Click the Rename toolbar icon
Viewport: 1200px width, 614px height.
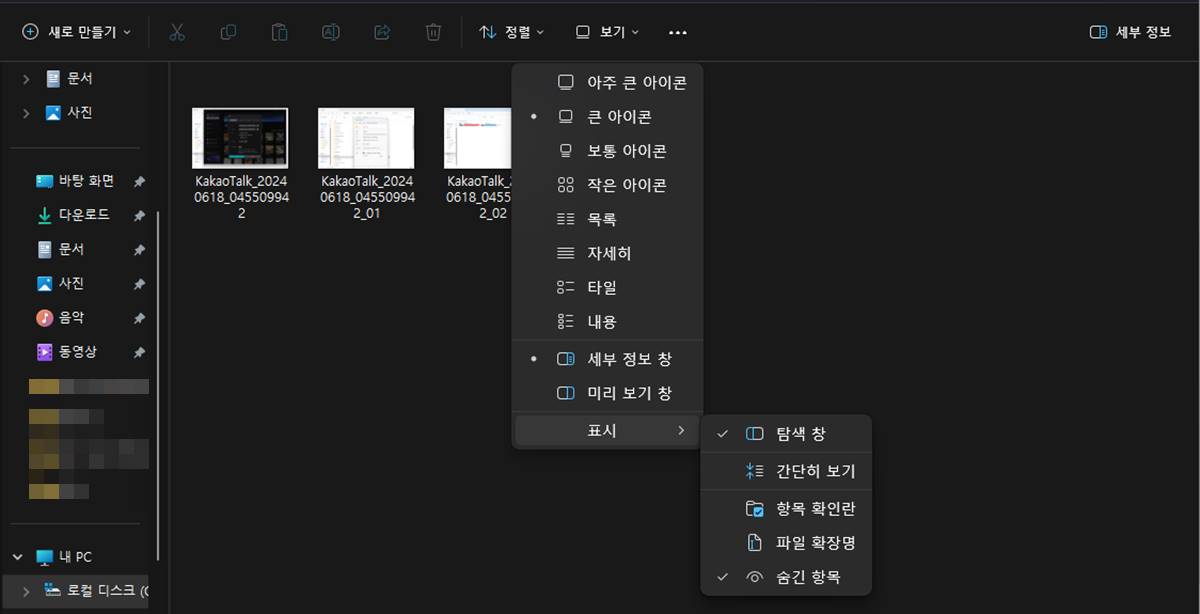click(330, 32)
